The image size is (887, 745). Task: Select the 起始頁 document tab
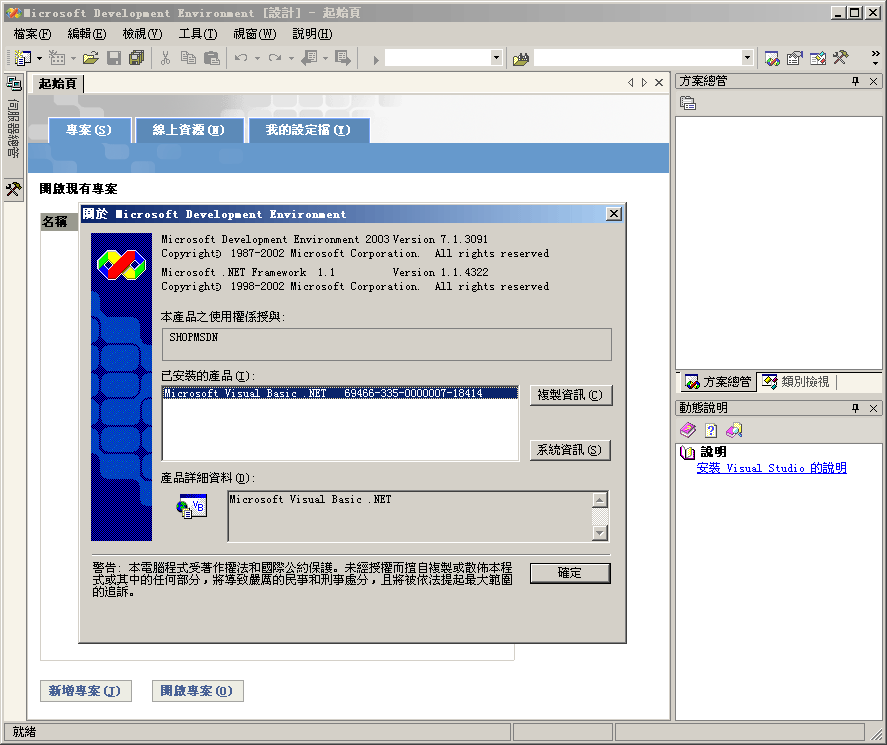coord(58,84)
